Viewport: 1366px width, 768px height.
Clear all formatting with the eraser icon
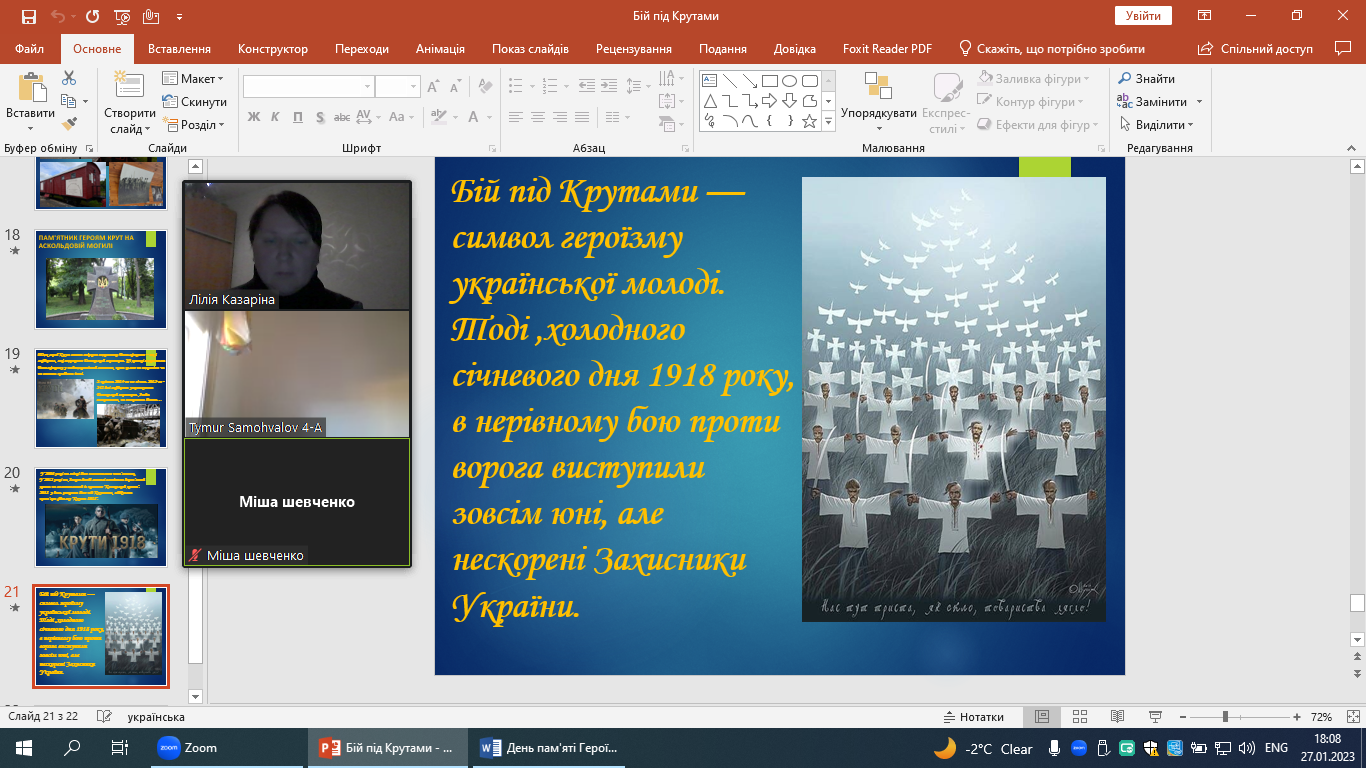click(x=483, y=87)
